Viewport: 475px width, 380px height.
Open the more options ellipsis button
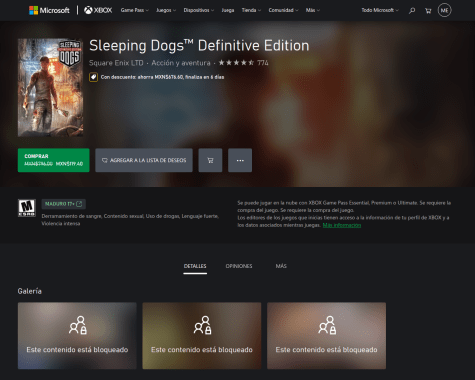(x=240, y=160)
